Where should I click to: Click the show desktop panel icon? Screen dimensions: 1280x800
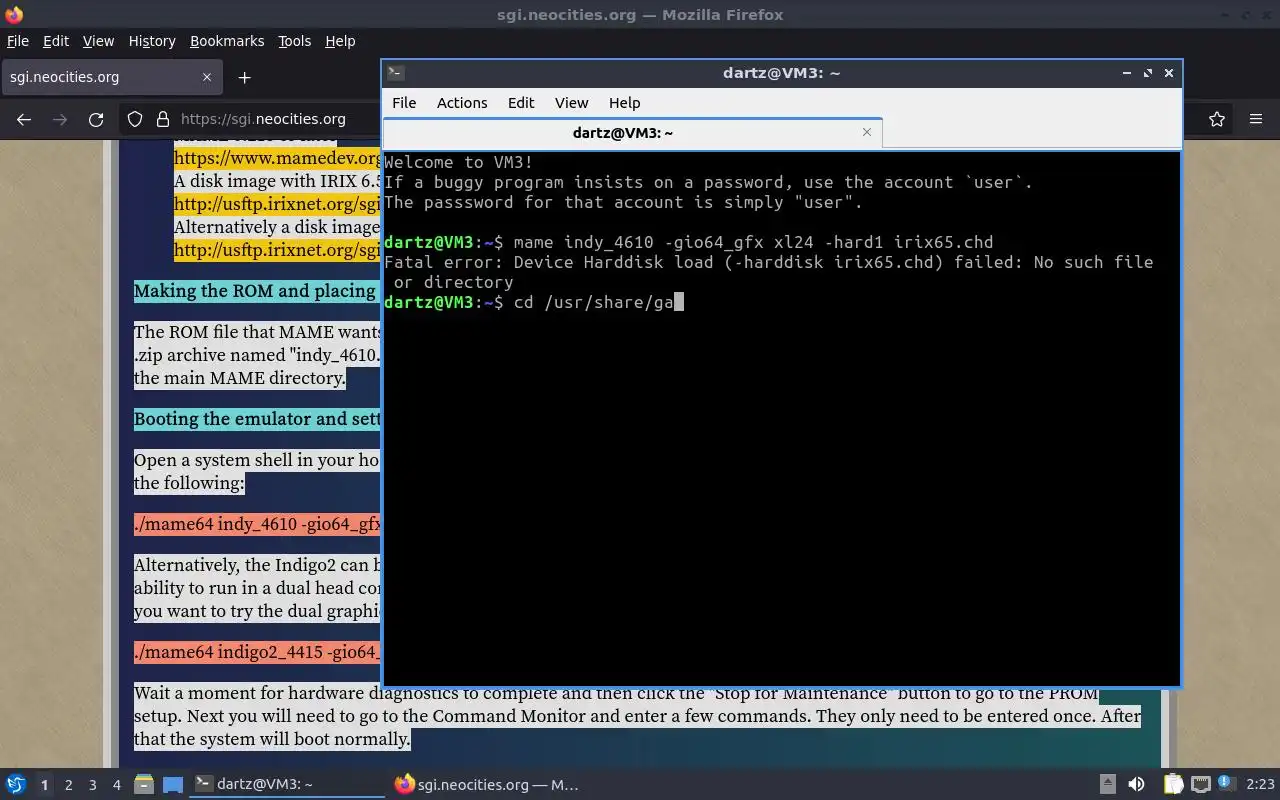tap(173, 785)
